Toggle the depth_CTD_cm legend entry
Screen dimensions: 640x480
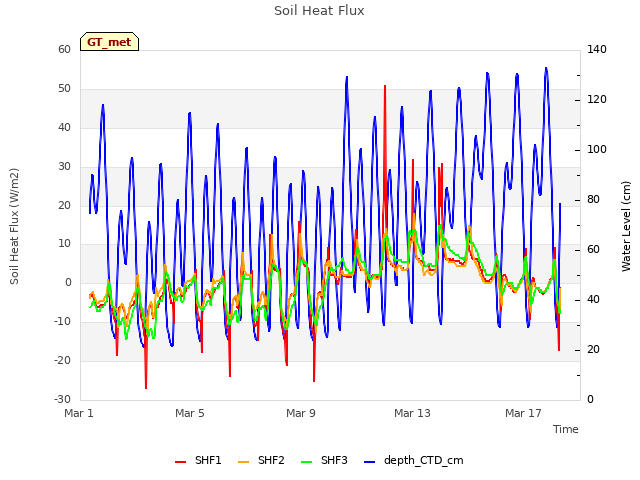click(413, 460)
